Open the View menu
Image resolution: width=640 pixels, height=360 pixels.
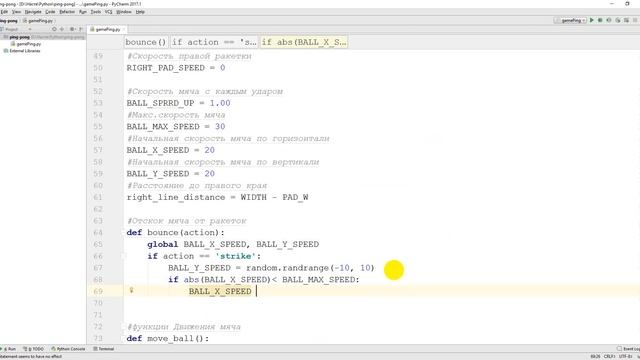pyautogui.click(x=16, y=12)
